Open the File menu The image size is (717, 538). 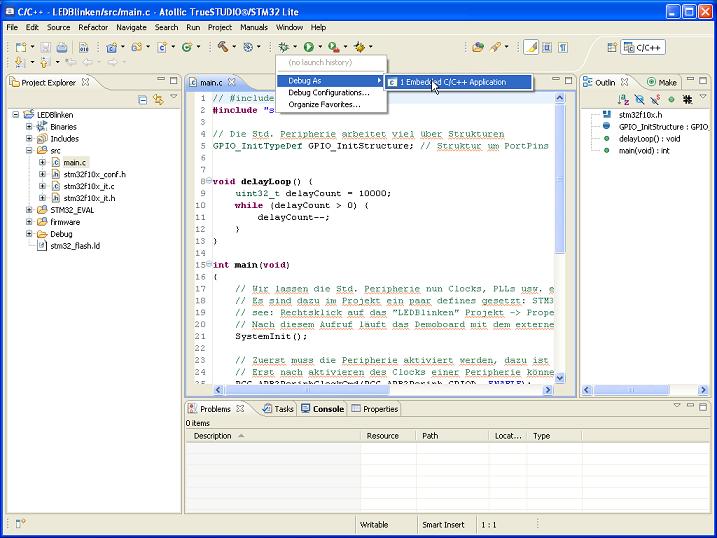click(x=12, y=27)
